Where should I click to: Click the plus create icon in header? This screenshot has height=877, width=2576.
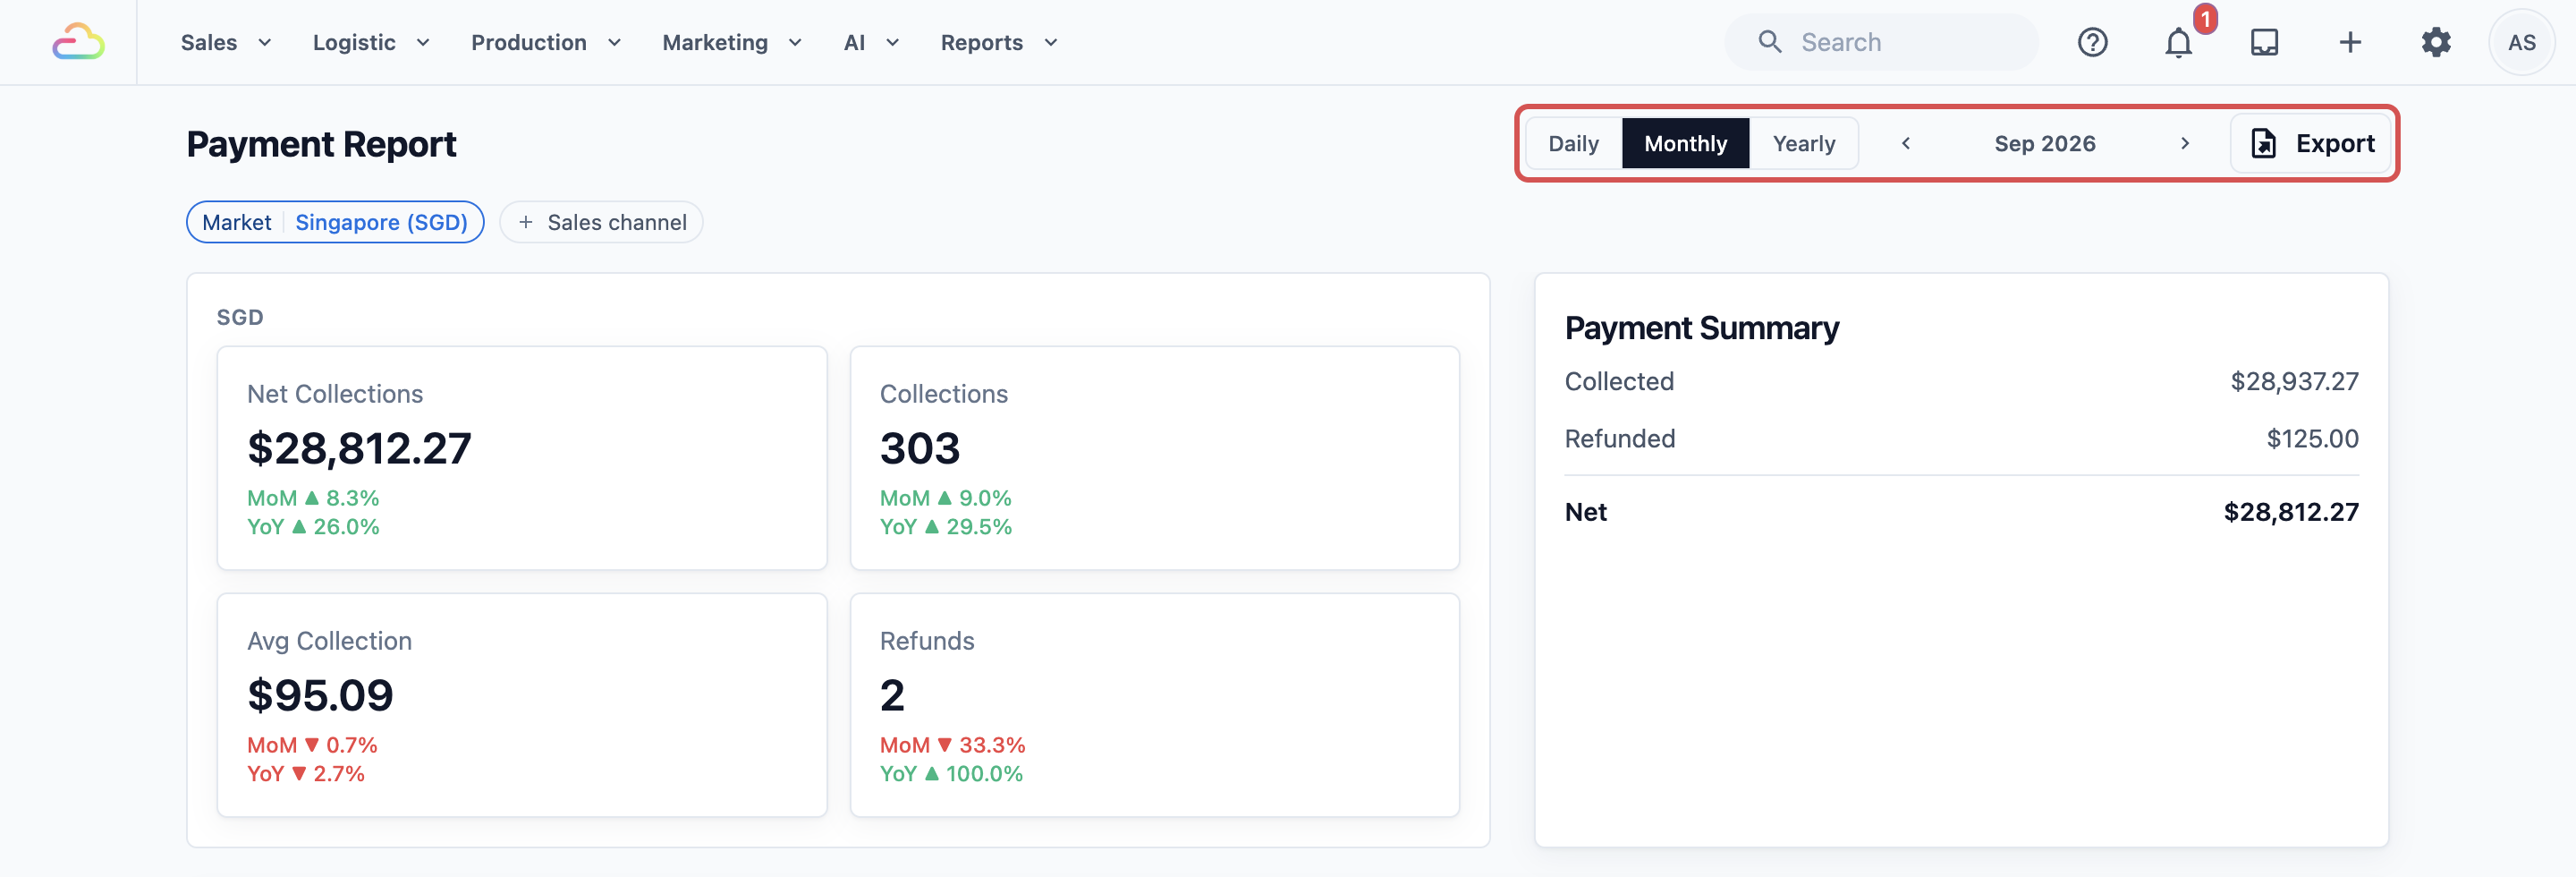(x=2350, y=42)
